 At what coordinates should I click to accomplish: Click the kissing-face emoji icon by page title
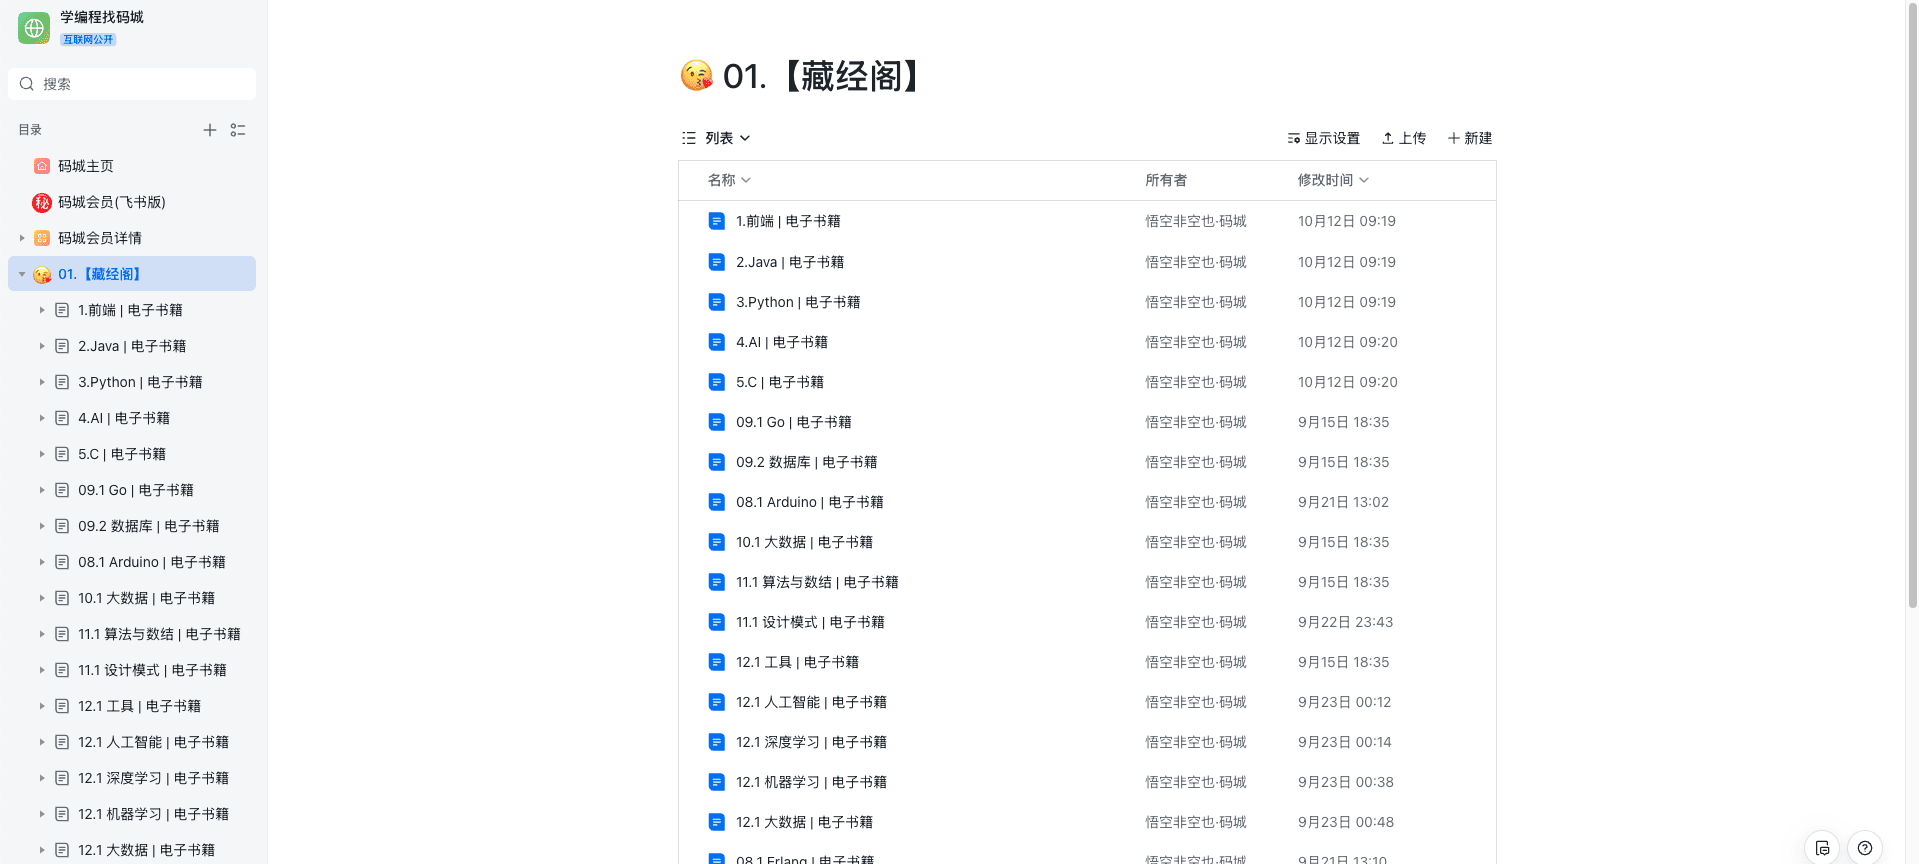click(x=697, y=76)
